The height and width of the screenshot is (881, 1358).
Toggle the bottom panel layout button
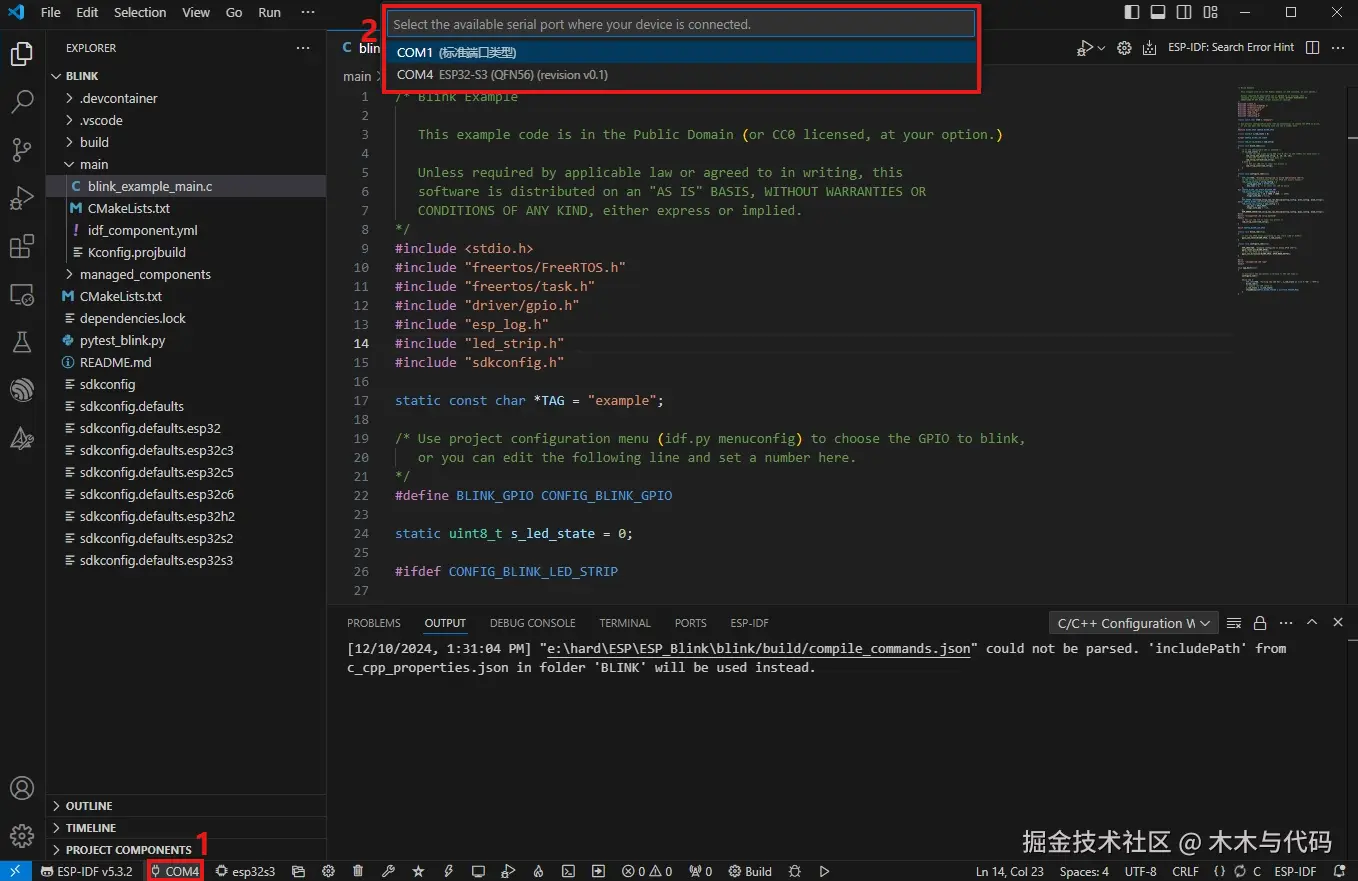pyautogui.click(x=1158, y=13)
